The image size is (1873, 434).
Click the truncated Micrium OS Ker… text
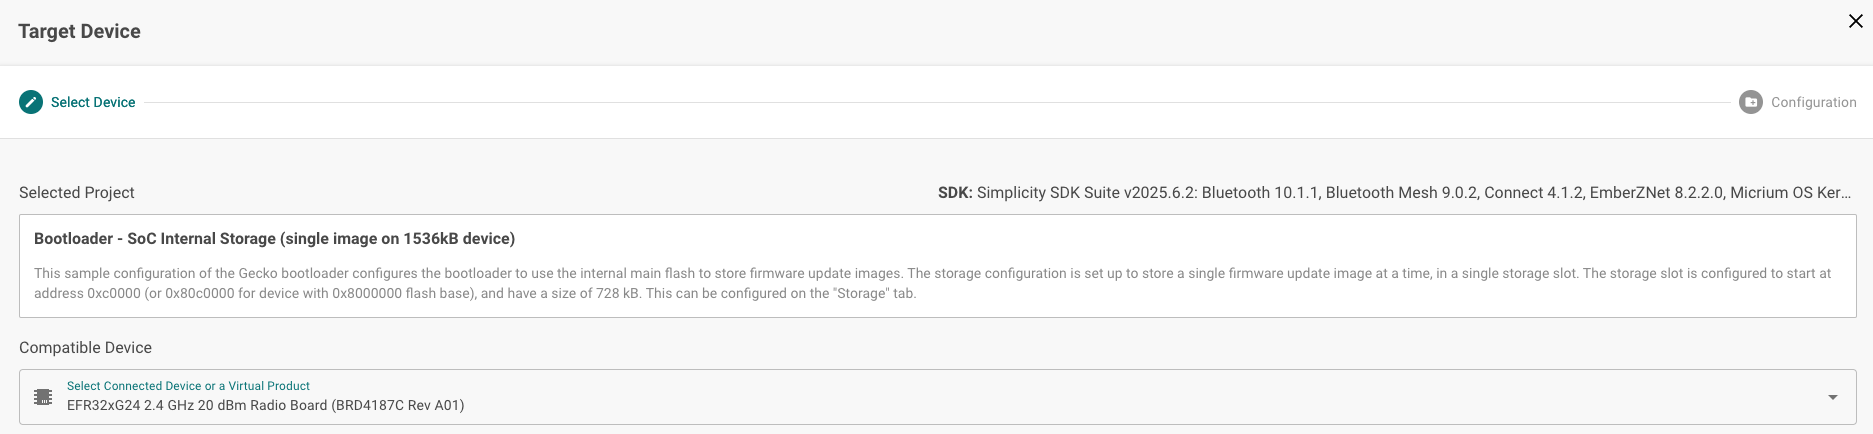(1790, 193)
